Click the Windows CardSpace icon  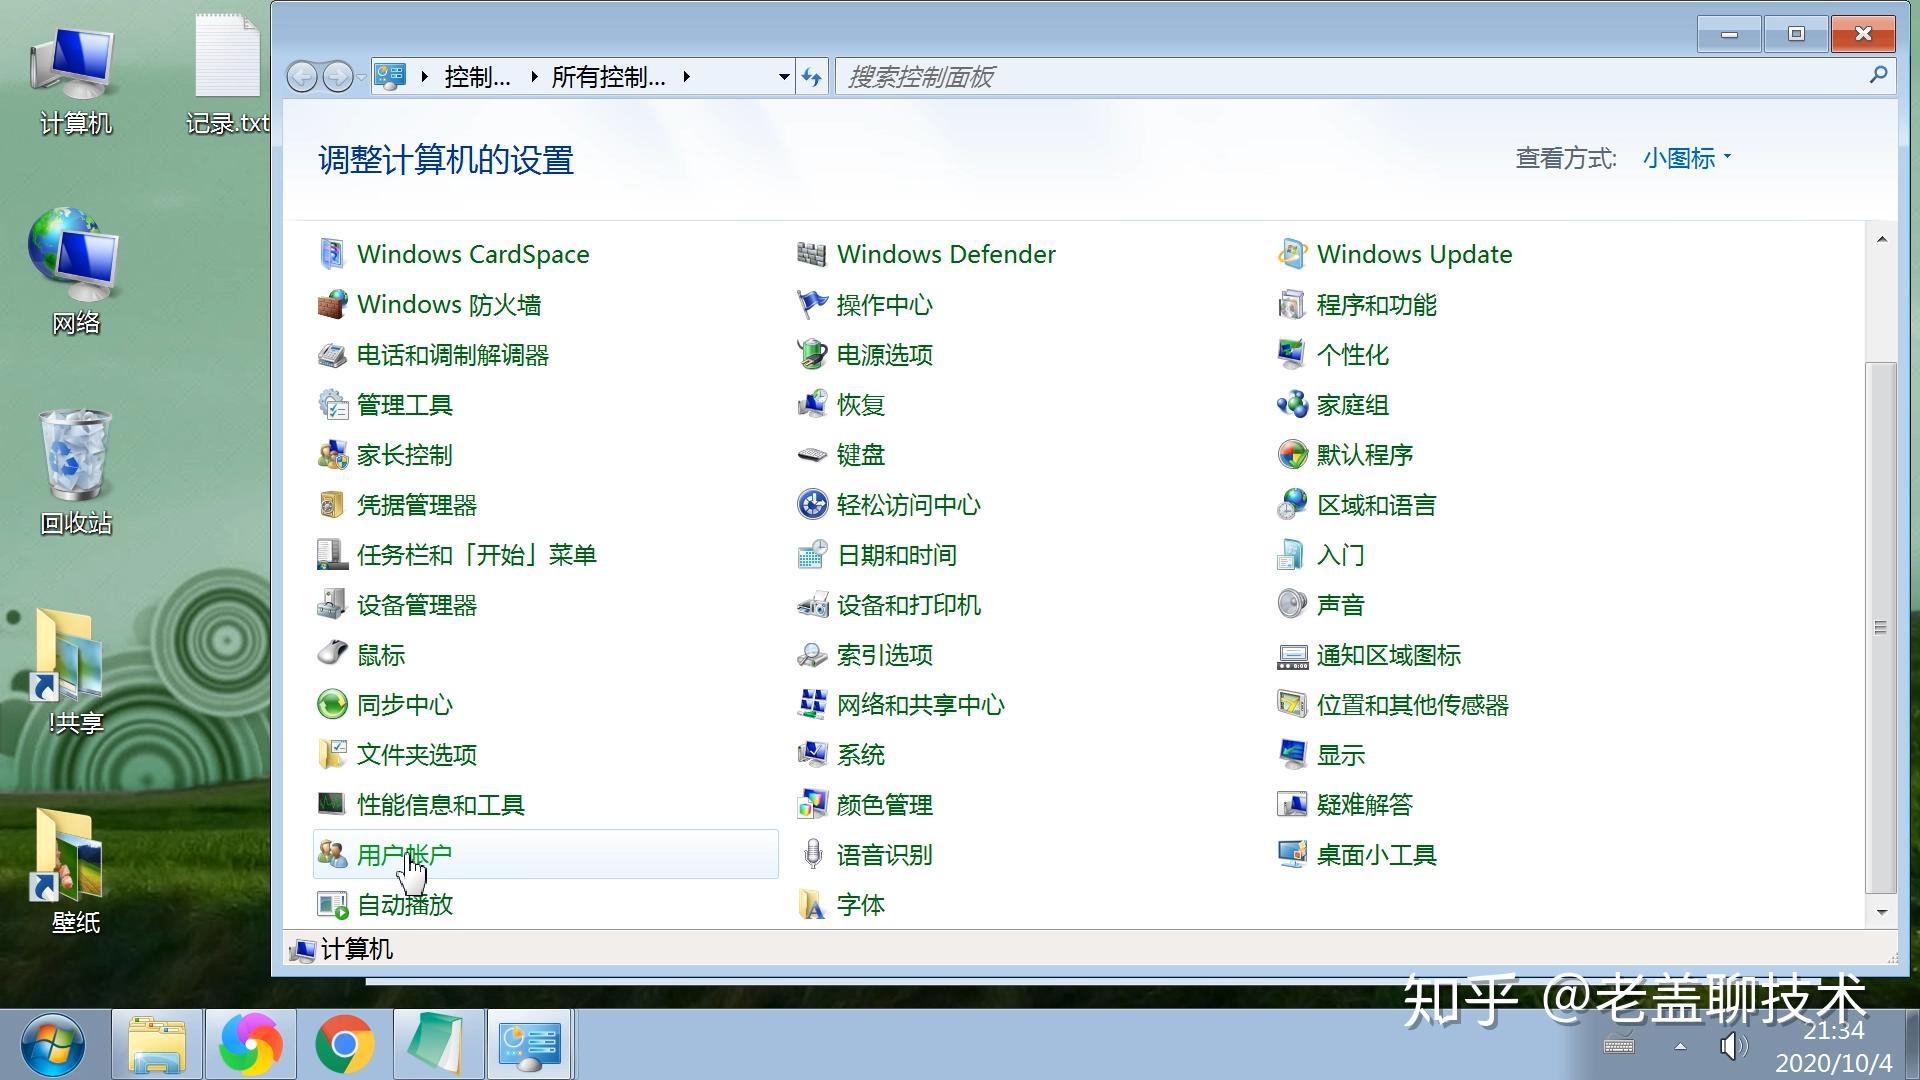332,254
